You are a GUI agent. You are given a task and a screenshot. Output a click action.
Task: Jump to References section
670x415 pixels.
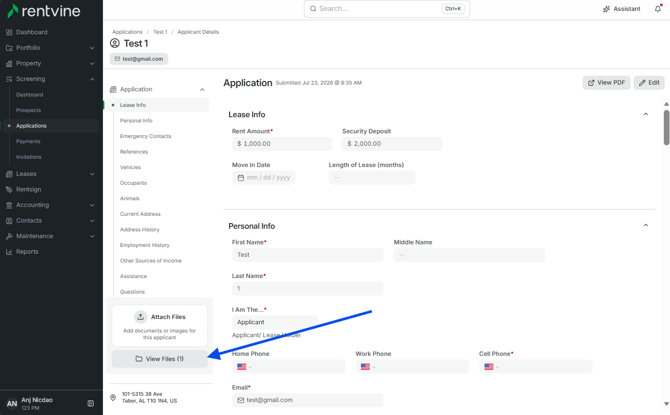134,152
